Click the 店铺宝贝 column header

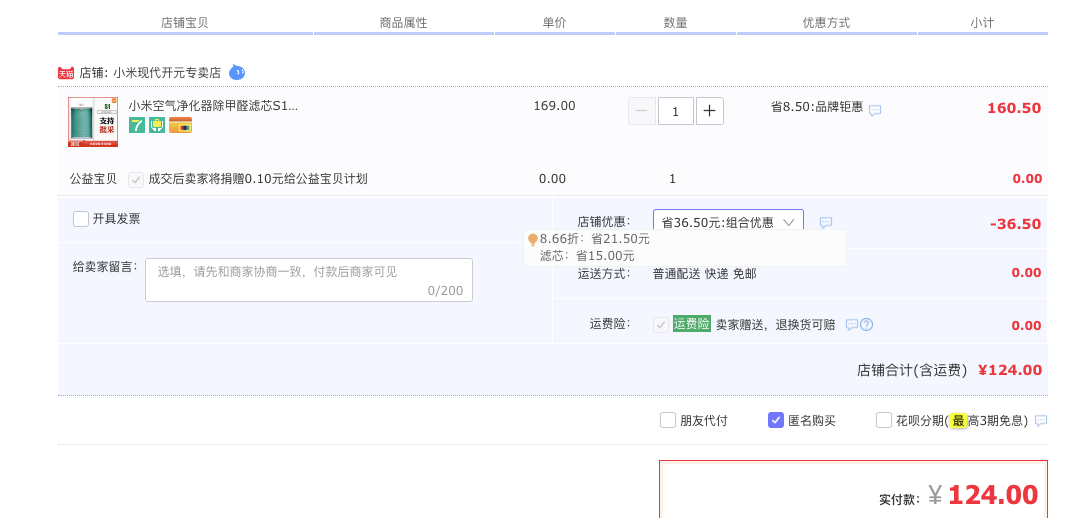coord(185,23)
